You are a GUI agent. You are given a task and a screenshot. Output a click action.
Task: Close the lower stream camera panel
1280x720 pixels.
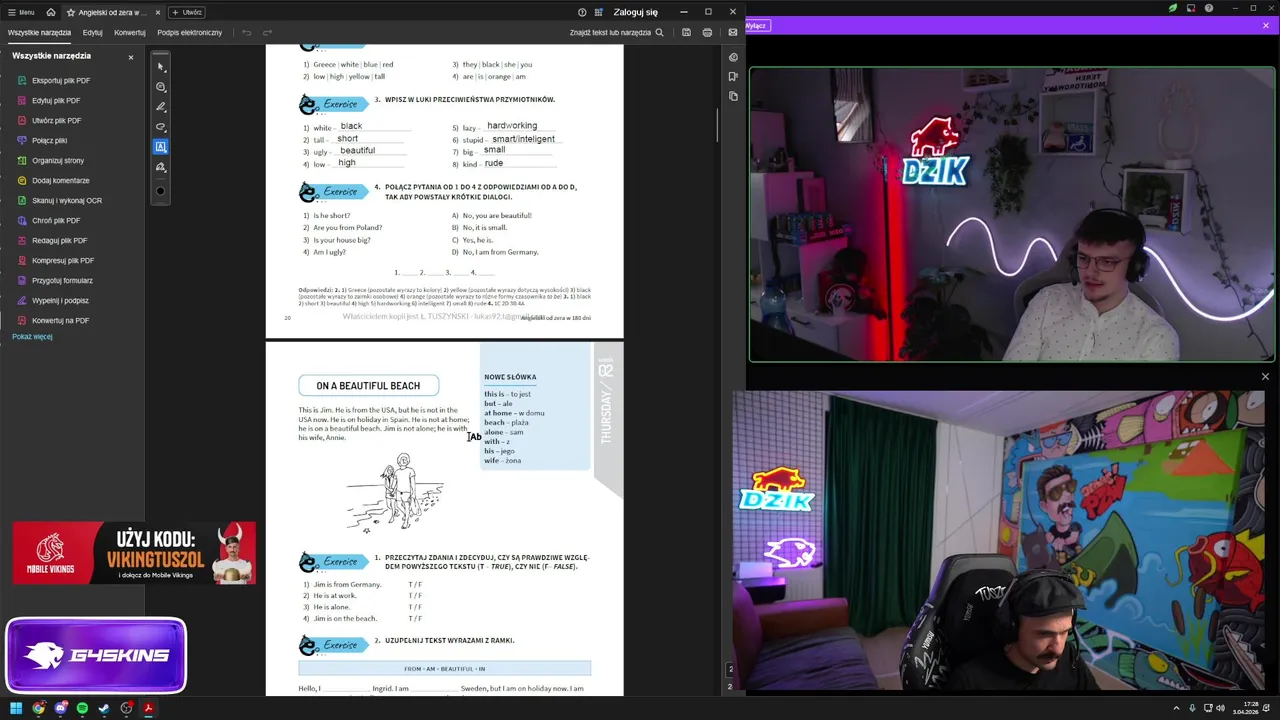(x=1265, y=377)
